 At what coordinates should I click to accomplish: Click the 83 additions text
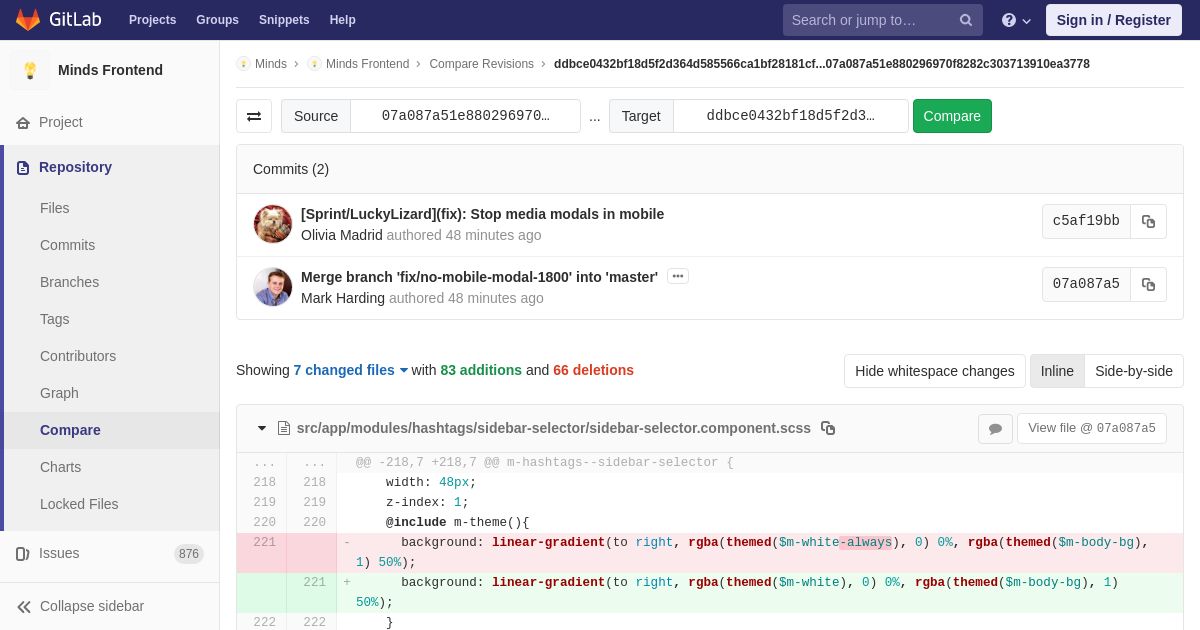(x=481, y=370)
